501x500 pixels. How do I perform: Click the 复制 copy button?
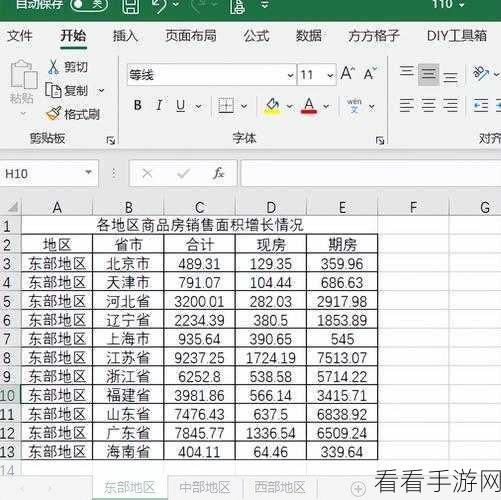click(x=67, y=90)
